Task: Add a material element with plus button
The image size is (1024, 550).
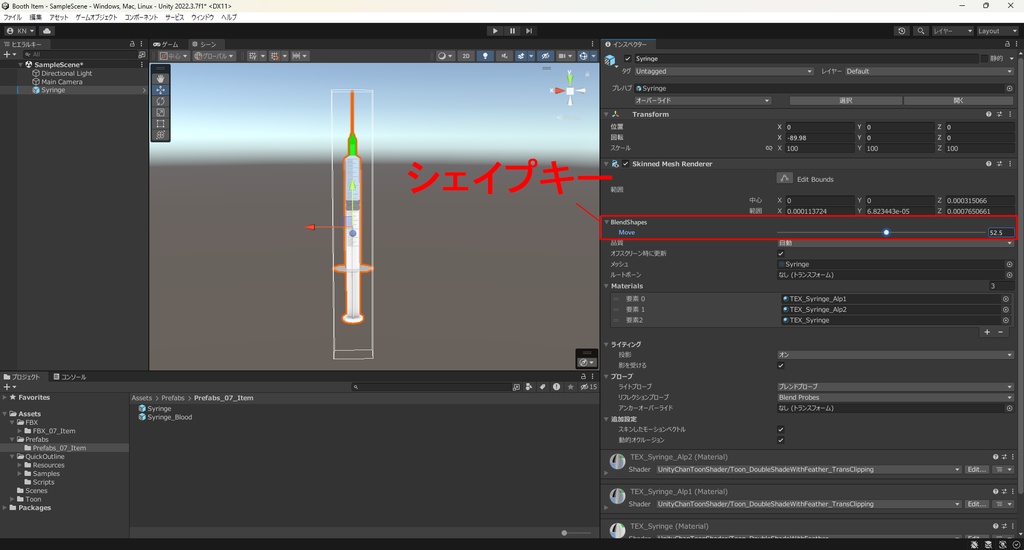Action: pyautogui.click(x=987, y=332)
